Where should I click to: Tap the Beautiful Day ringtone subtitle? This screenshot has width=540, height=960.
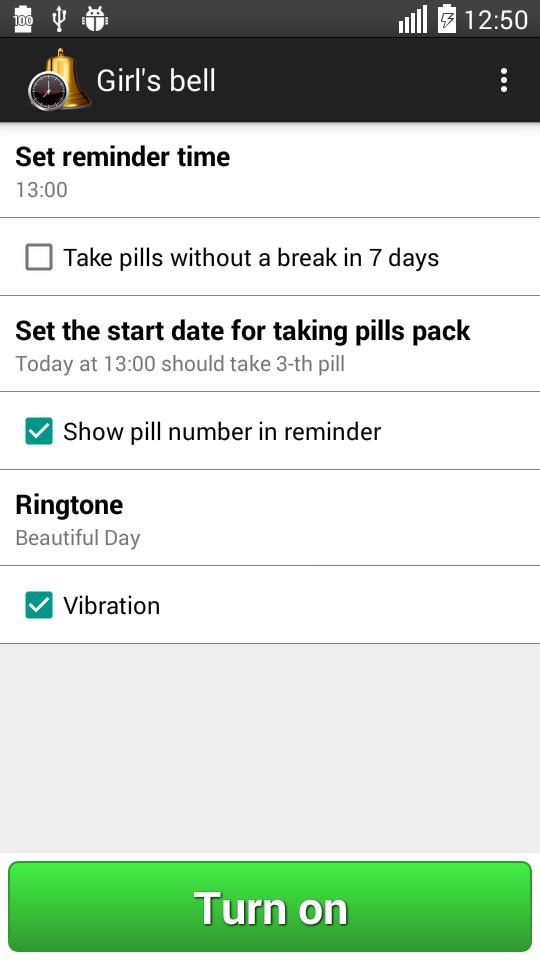tap(78, 538)
